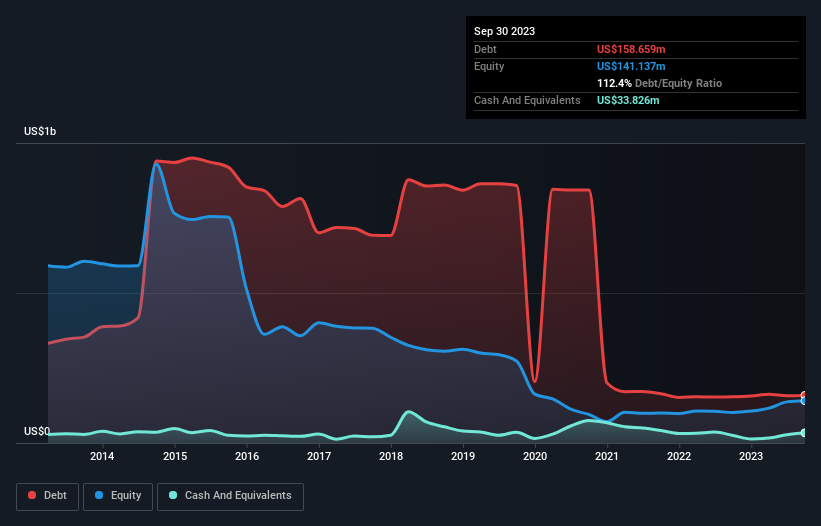Toggle Cash And Equivalents legend button
Viewport: 821px width, 526px height.
[230, 496]
